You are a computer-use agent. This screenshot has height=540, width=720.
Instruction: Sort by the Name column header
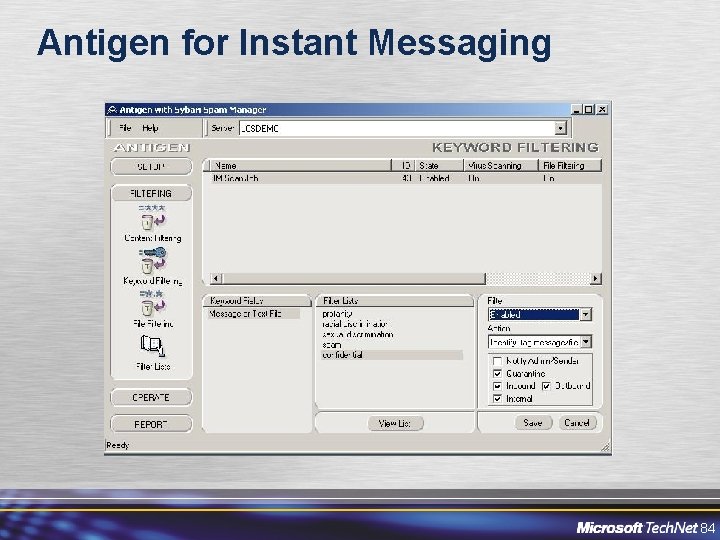(300, 165)
